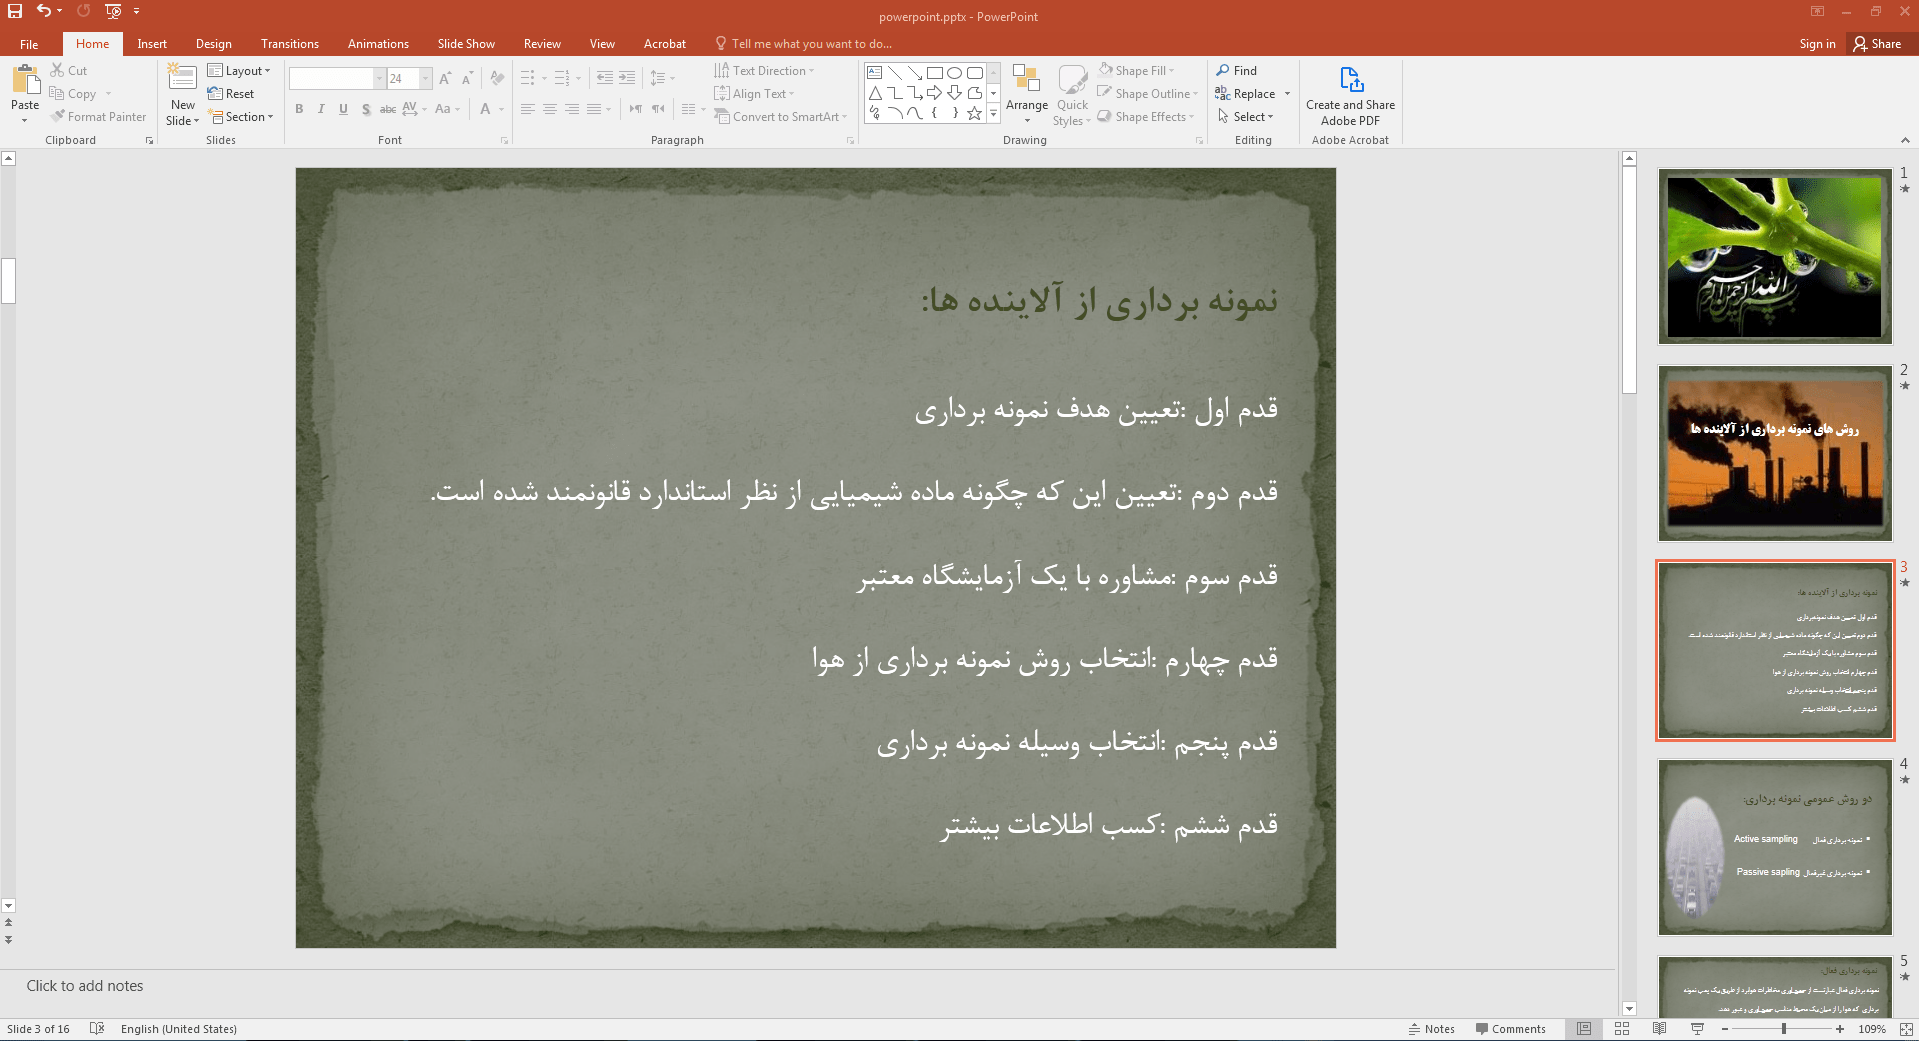
Task: Toggle Bold formatting button
Action: (299, 109)
